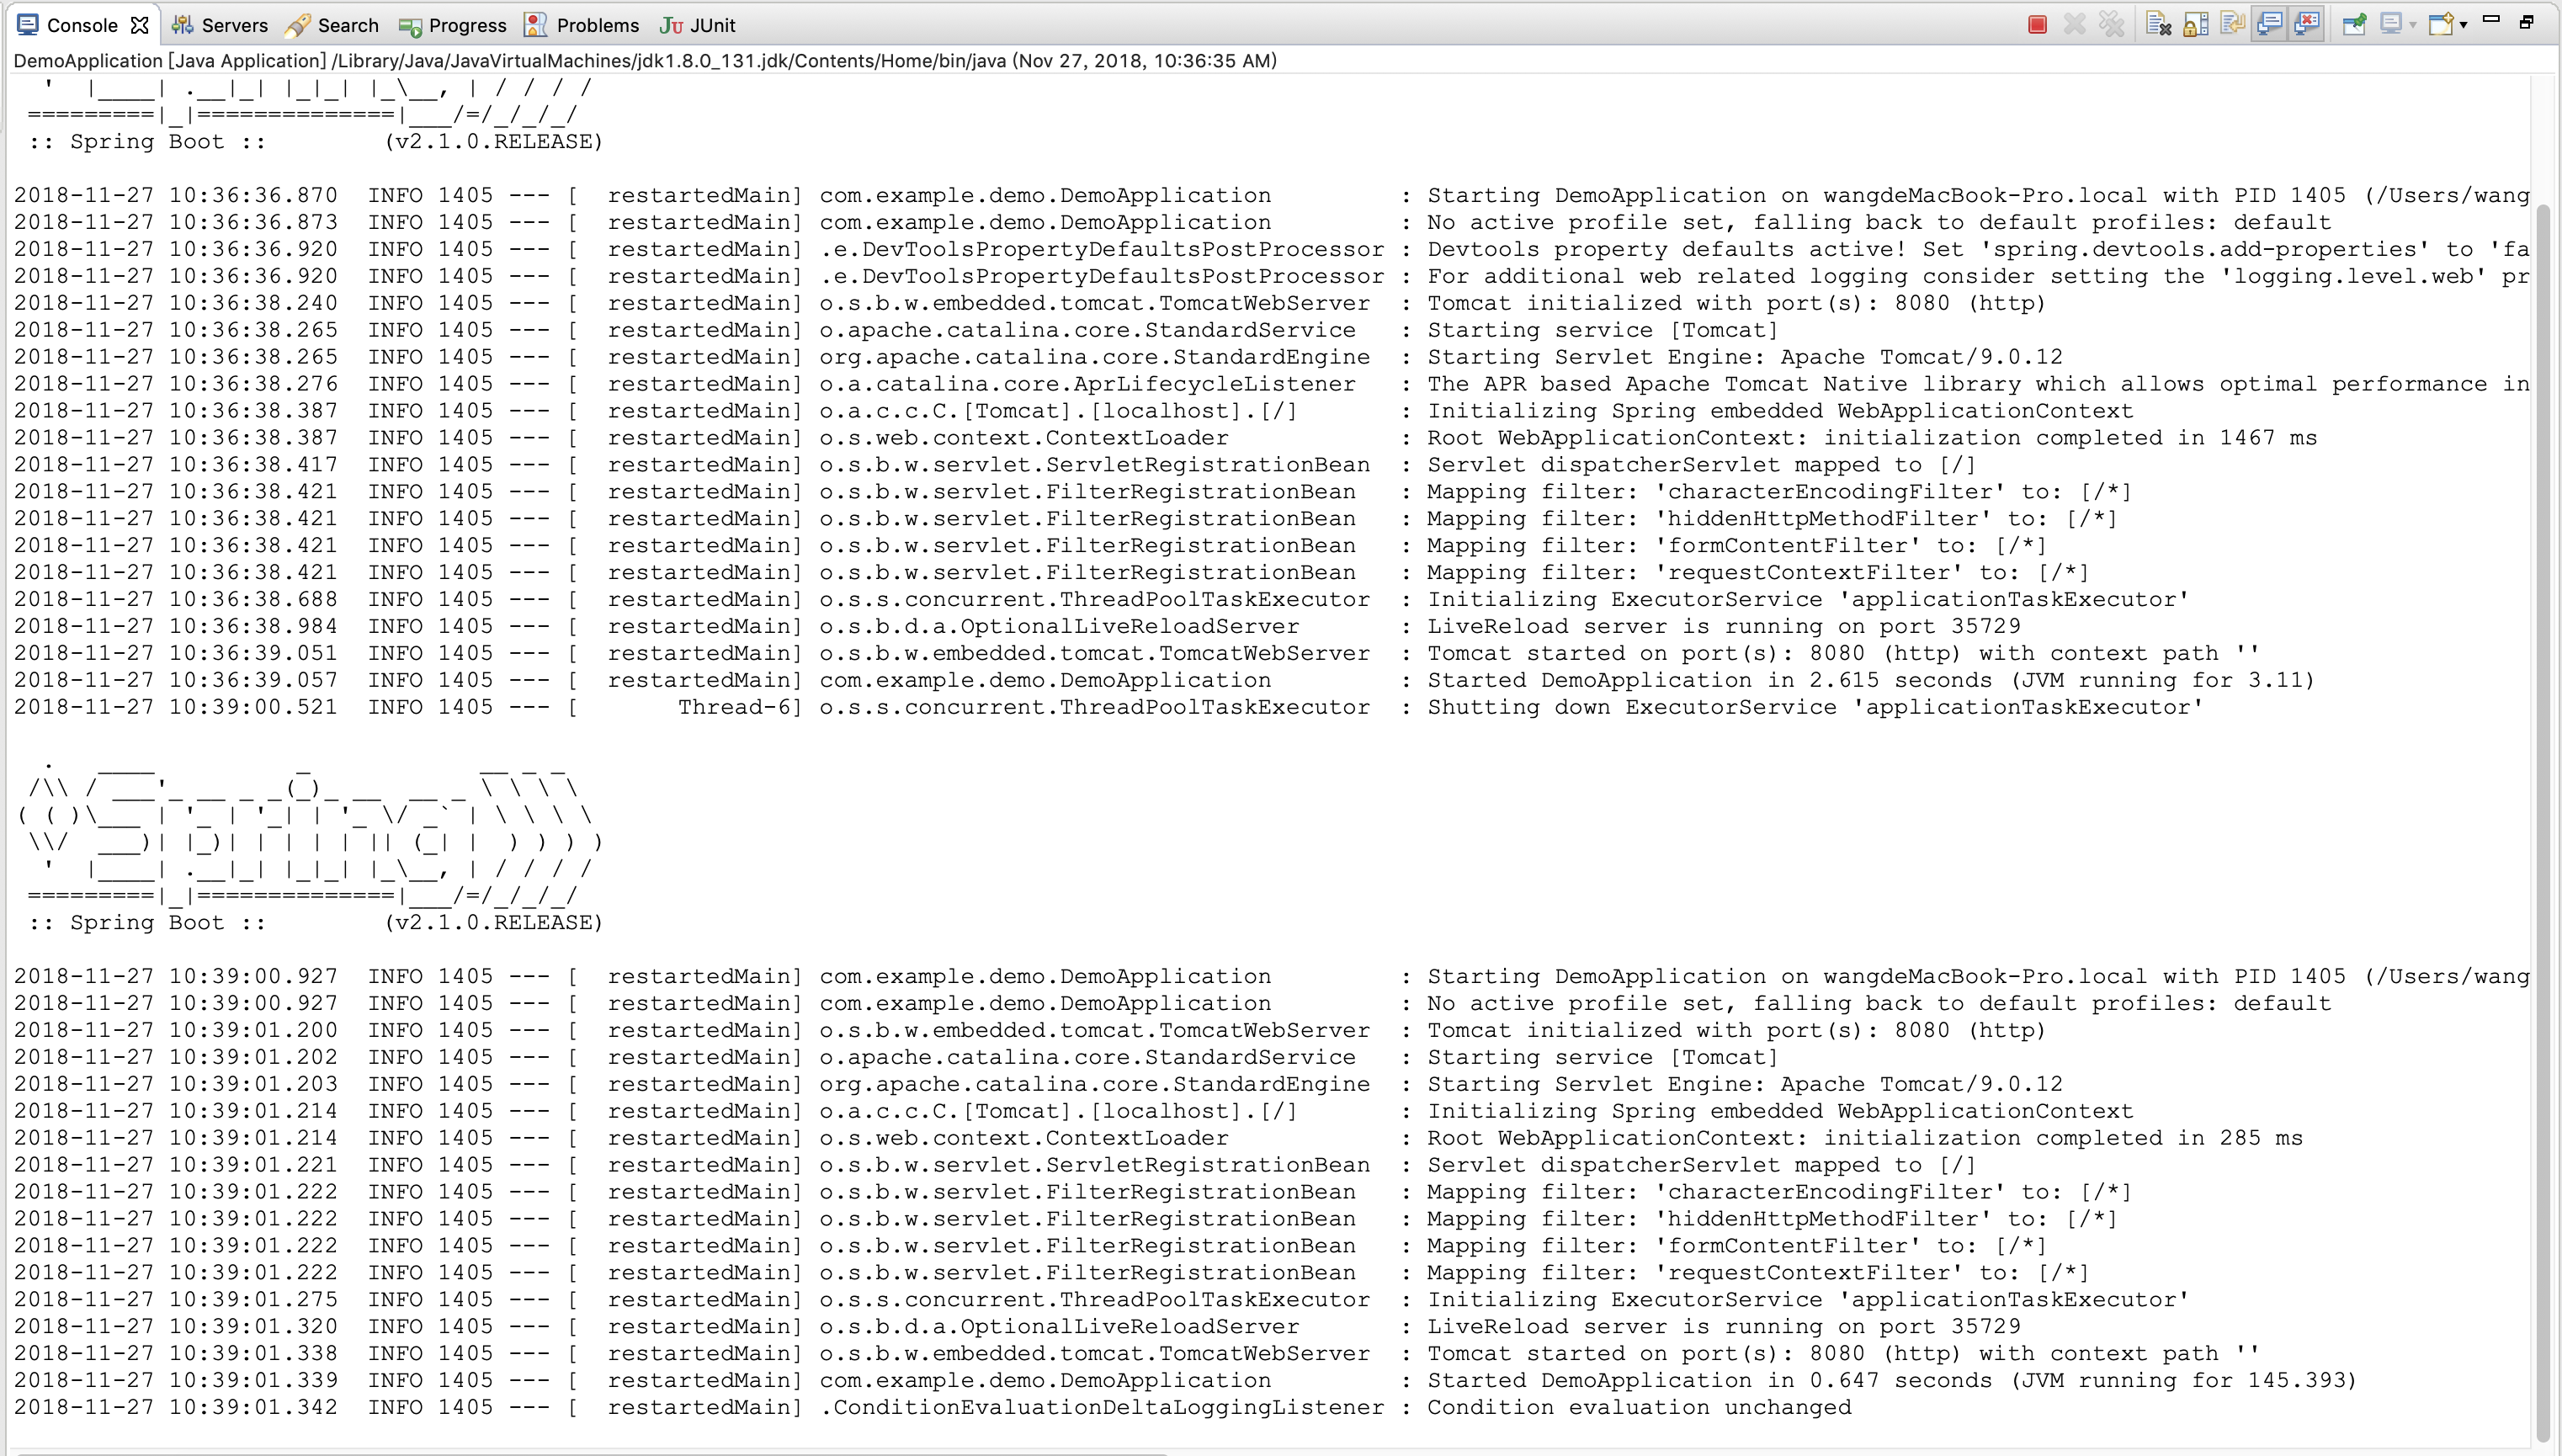Toggle show console when standard error changes
The height and width of the screenshot is (1456, 2562).
click(2308, 25)
